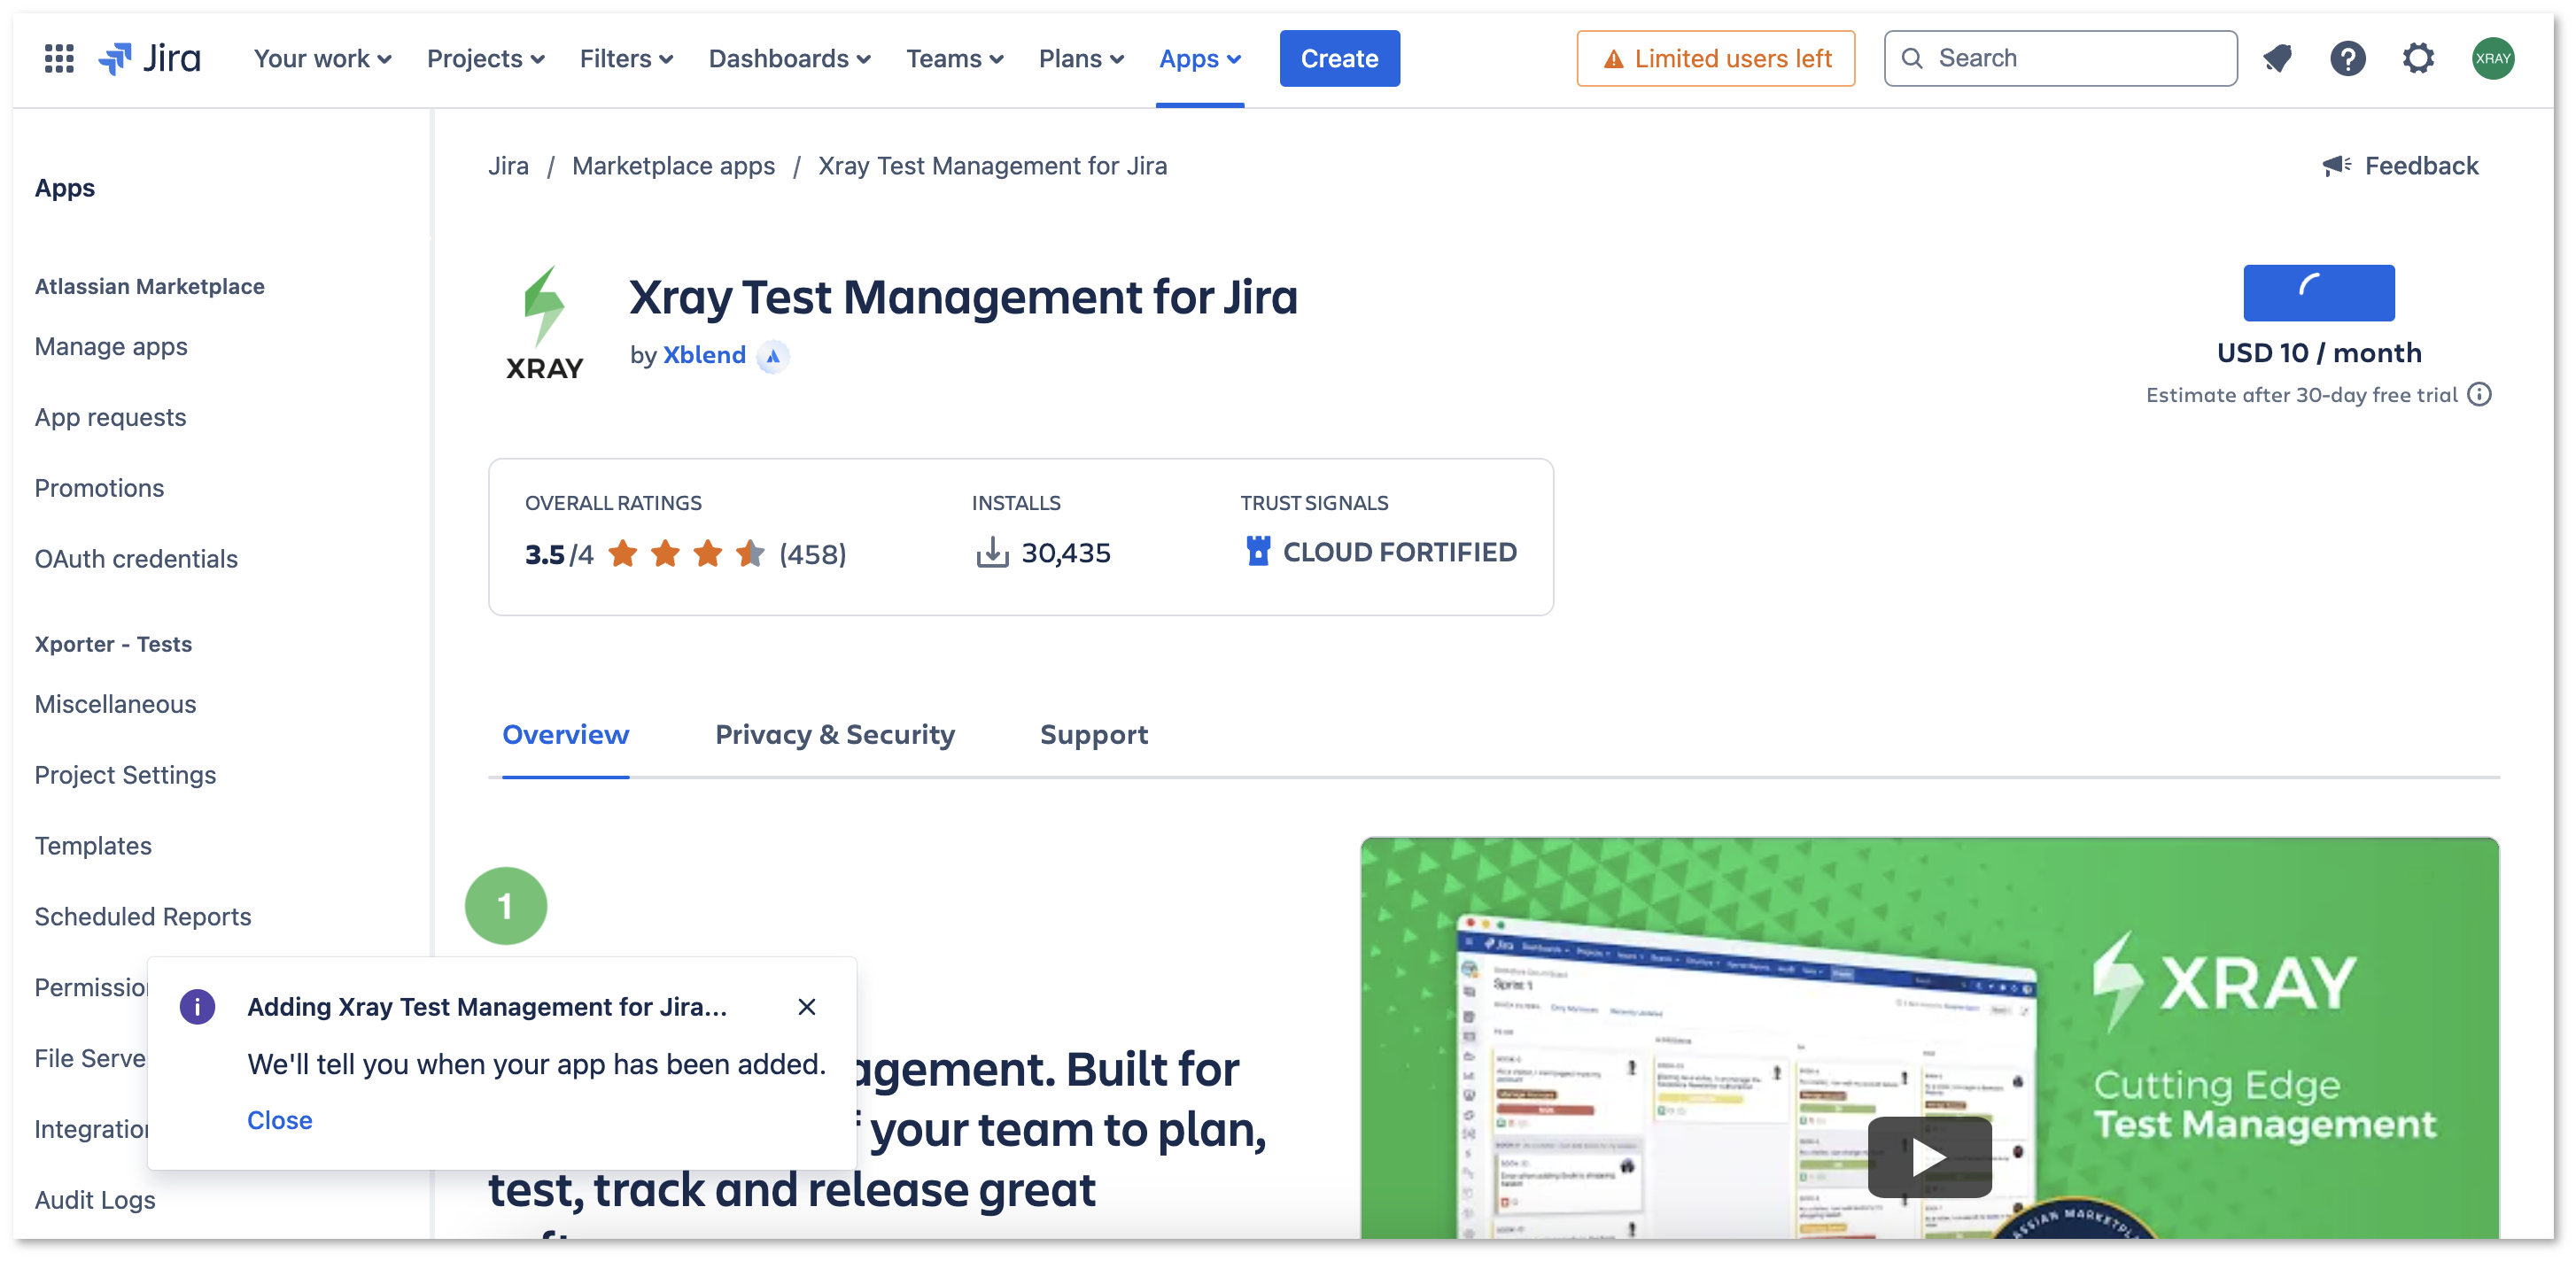Image resolution: width=2576 pixels, height=1261 pixels.
Task: Open the app switcher grid icon
Action: (59, 58)
